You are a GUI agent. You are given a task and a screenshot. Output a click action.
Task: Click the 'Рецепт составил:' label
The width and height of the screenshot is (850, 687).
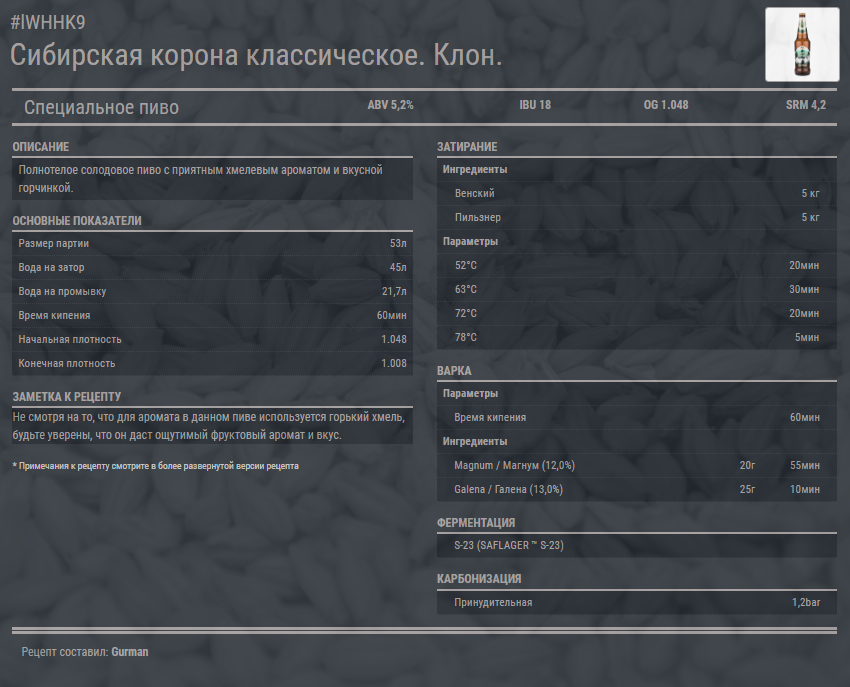65,652
